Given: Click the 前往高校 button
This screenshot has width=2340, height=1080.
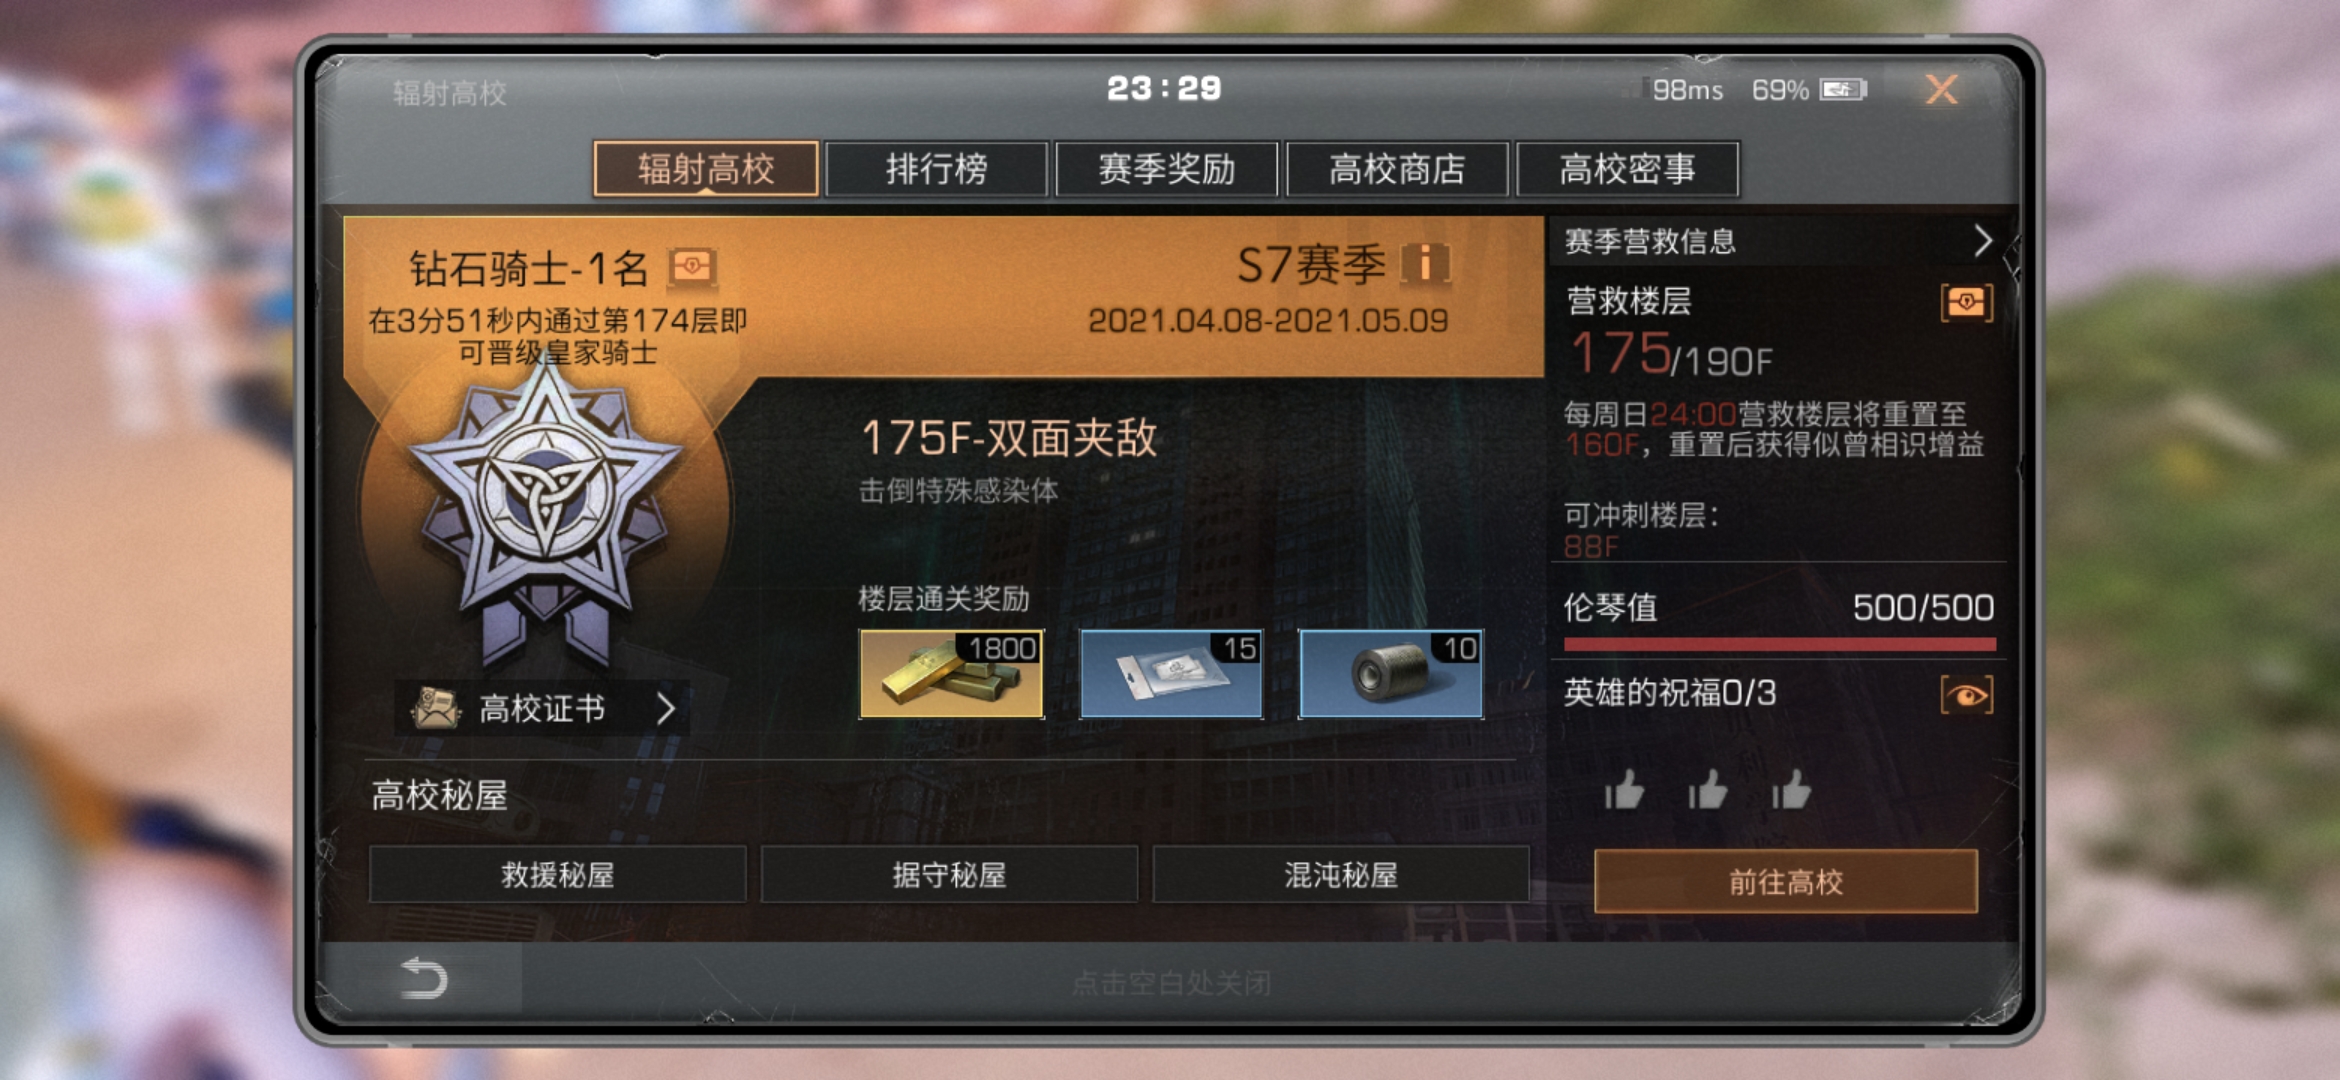Looking at the screenshot, I should 1786,881.
